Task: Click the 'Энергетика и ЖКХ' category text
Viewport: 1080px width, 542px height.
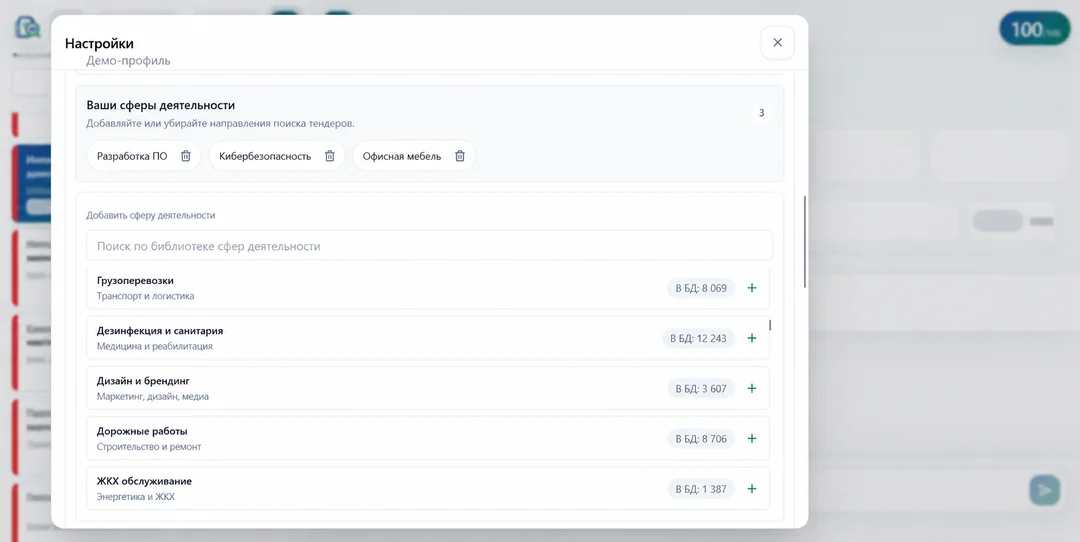Action: coord(136,497)
